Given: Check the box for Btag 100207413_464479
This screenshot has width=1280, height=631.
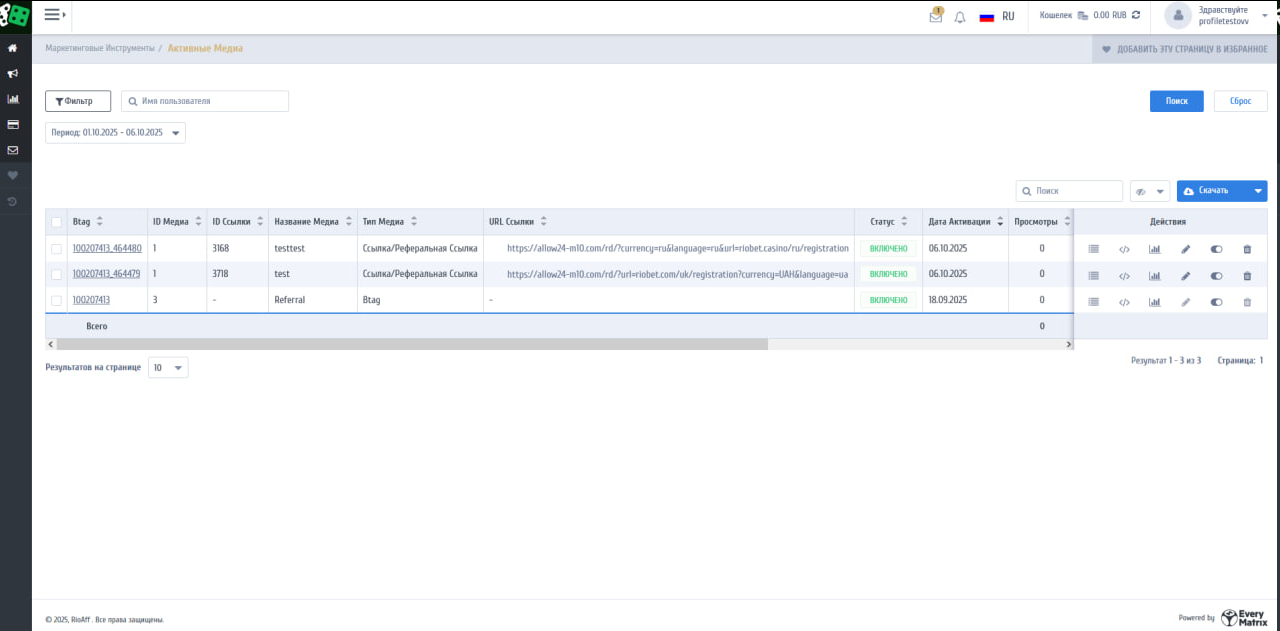Looking at the screenshot, I should pyautogui.click(x=57, y=275).
